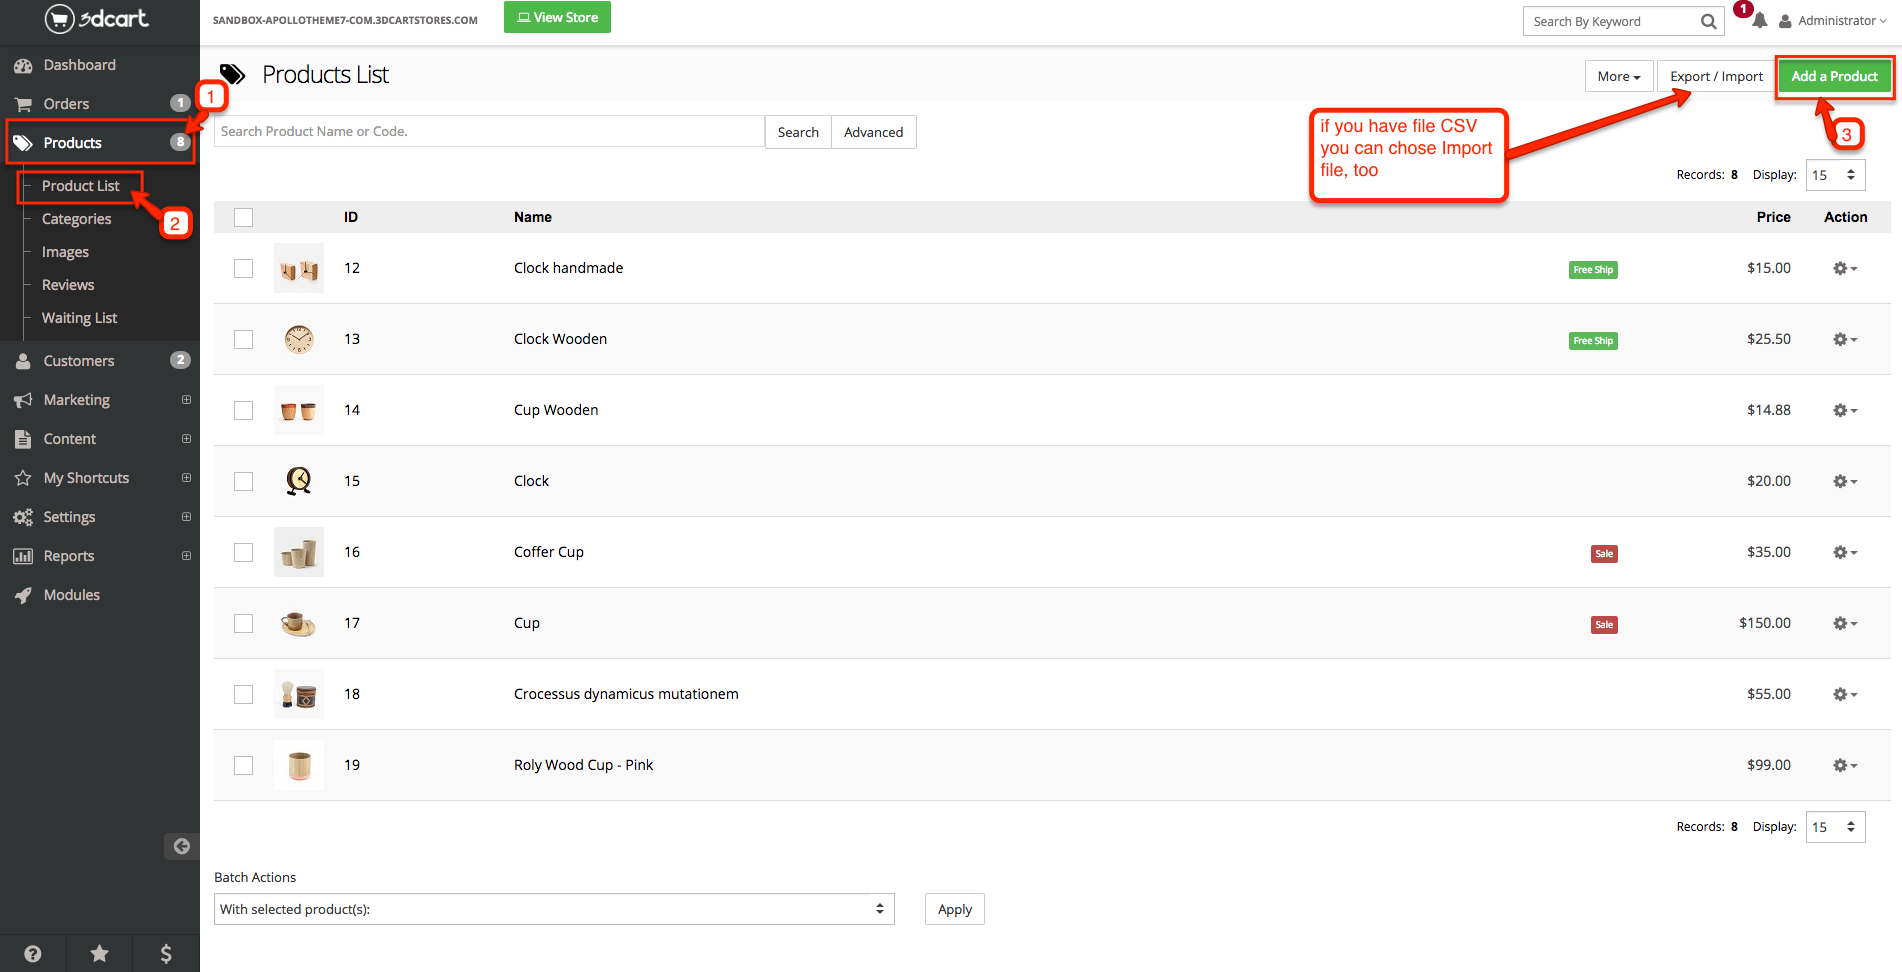Click the Content document icon in sidebar
Image resolution: width=1902 pixels, height=972 pixels.
tap(23, 439)
